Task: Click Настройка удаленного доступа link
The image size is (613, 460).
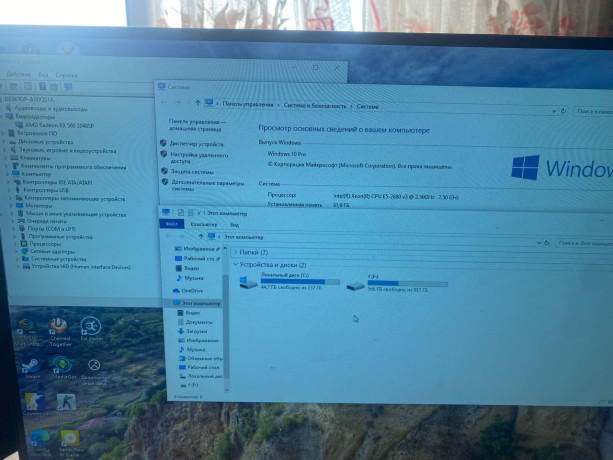Action: pos(199,158)
